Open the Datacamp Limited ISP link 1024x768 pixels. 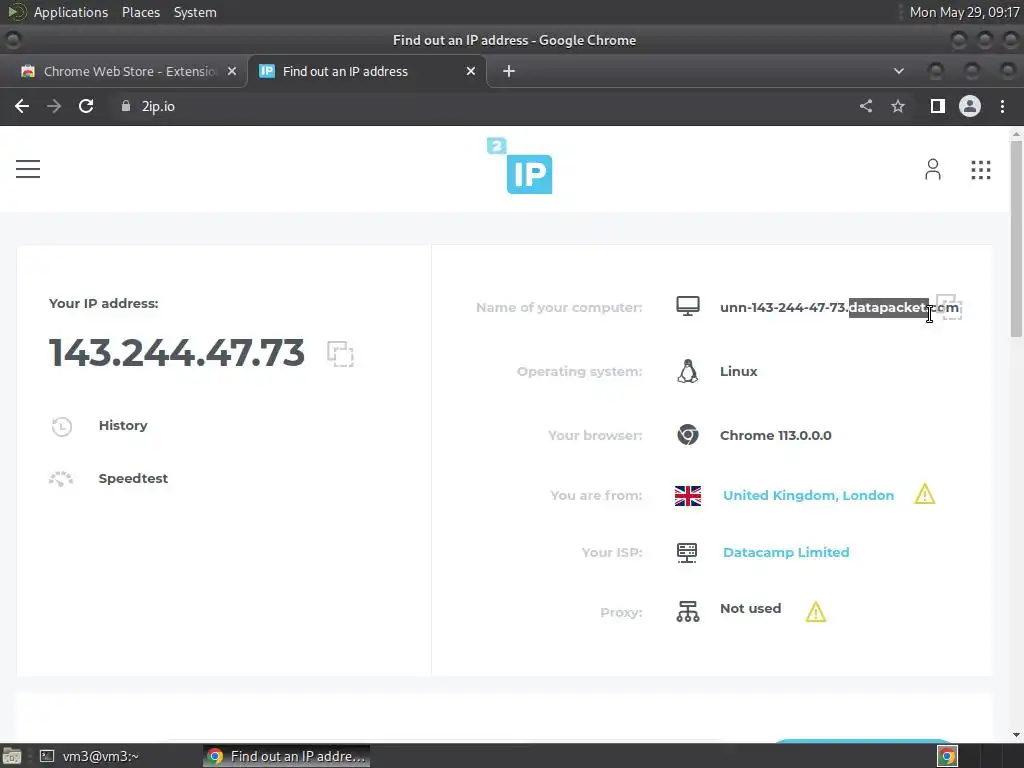786,552
